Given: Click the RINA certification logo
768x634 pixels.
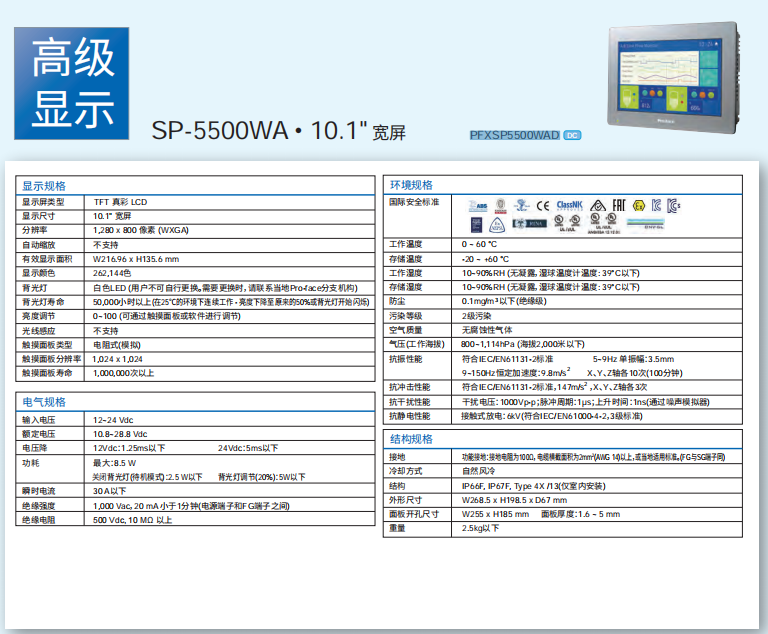Looking at the screenshot, I should pos(529,223).
